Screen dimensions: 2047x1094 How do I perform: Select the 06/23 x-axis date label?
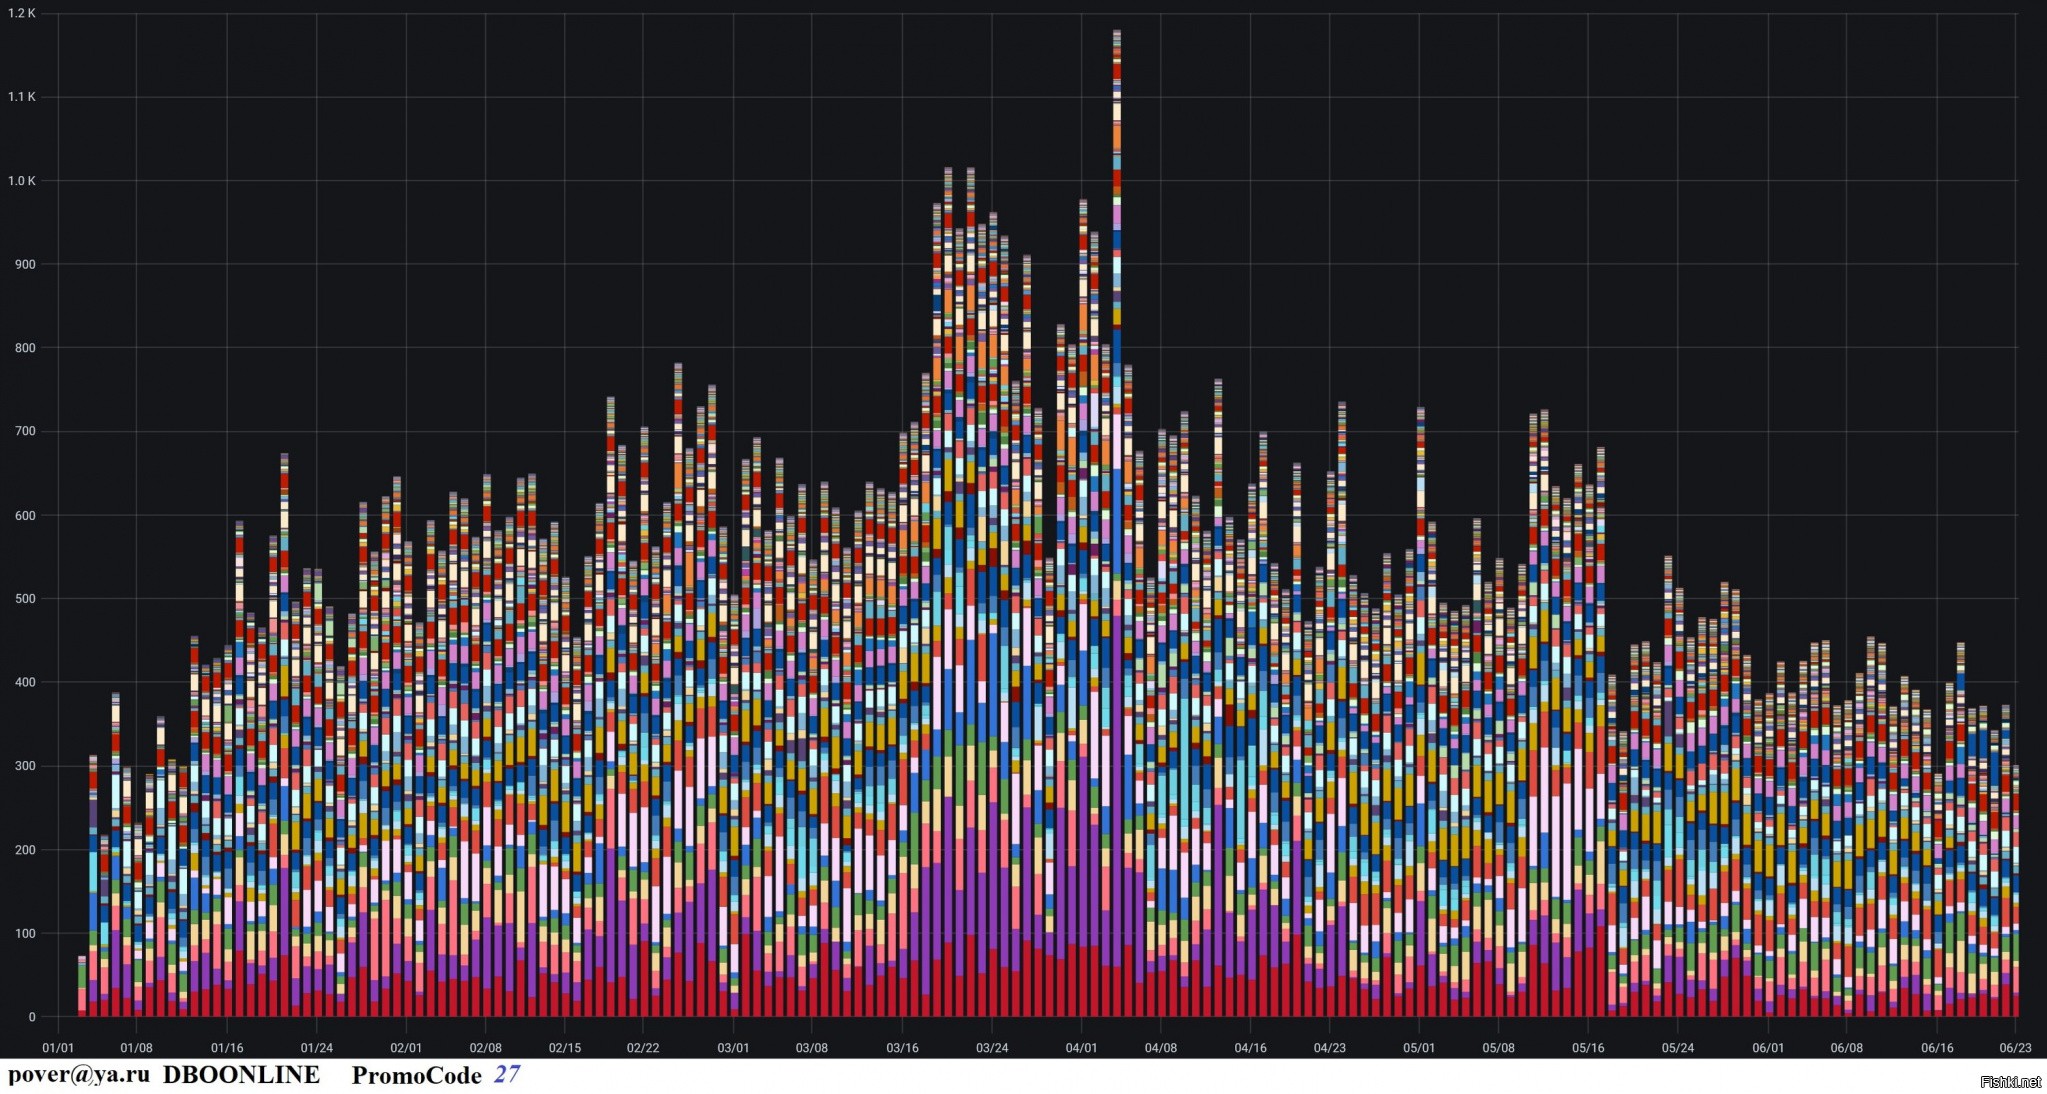[2015, 1048]
